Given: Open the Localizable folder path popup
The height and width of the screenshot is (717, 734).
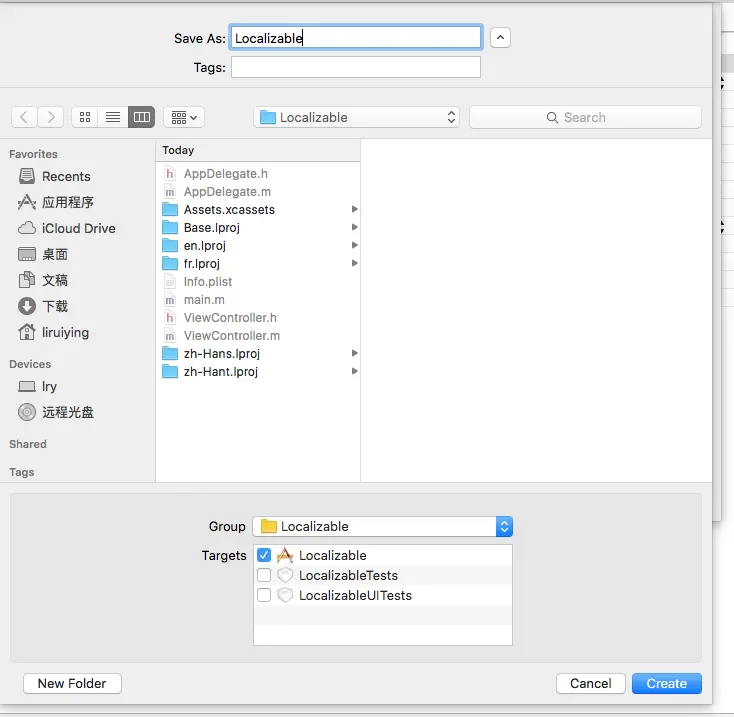Looking at the screenshot, I should coord(356,117).
